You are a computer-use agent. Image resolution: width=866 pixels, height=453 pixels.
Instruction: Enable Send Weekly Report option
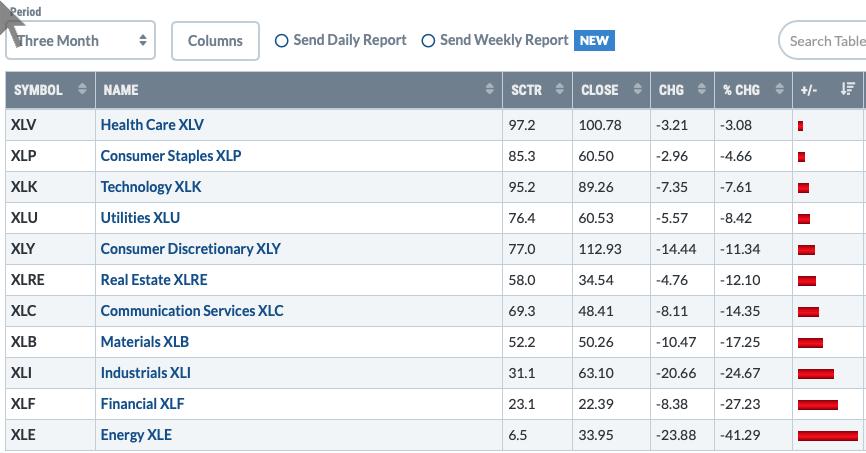429,41
